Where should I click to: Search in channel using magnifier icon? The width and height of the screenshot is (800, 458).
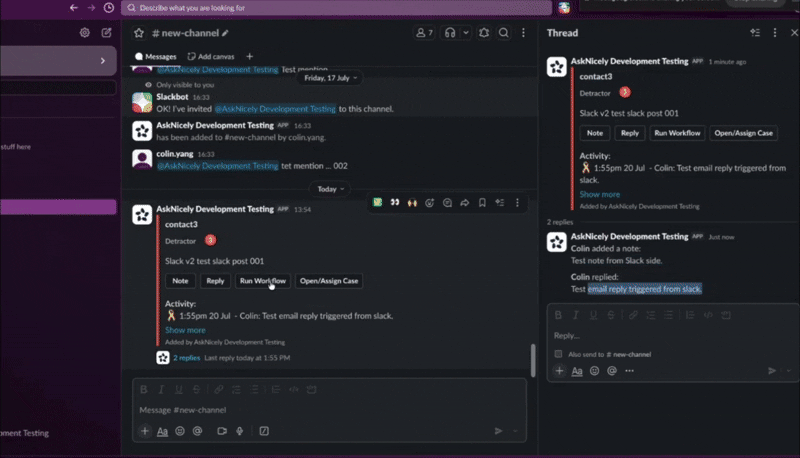coord(504,33)
